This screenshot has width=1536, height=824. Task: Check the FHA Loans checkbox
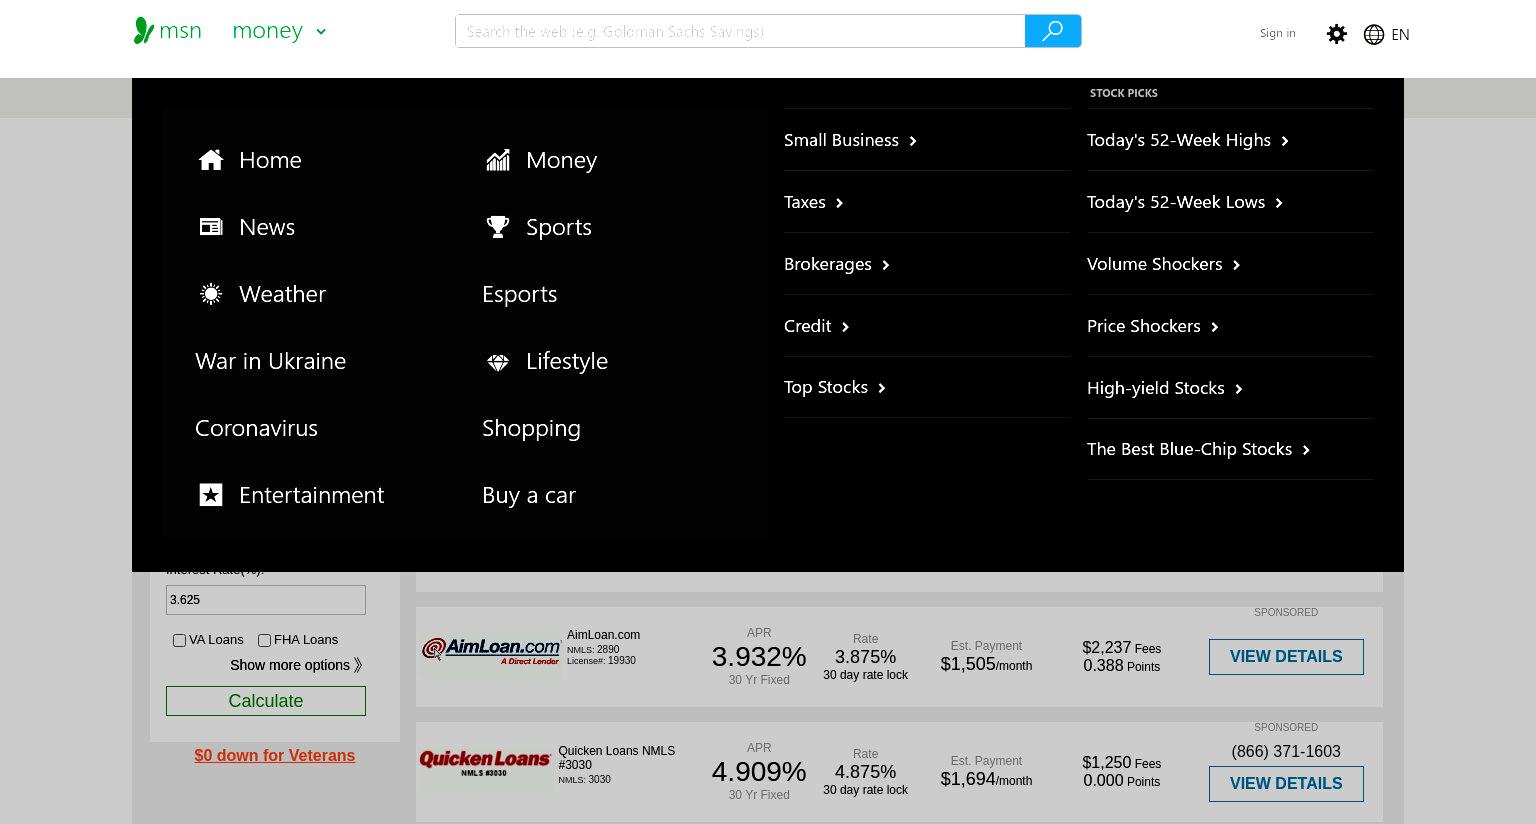pyautogui.click(x=264, y=640)
